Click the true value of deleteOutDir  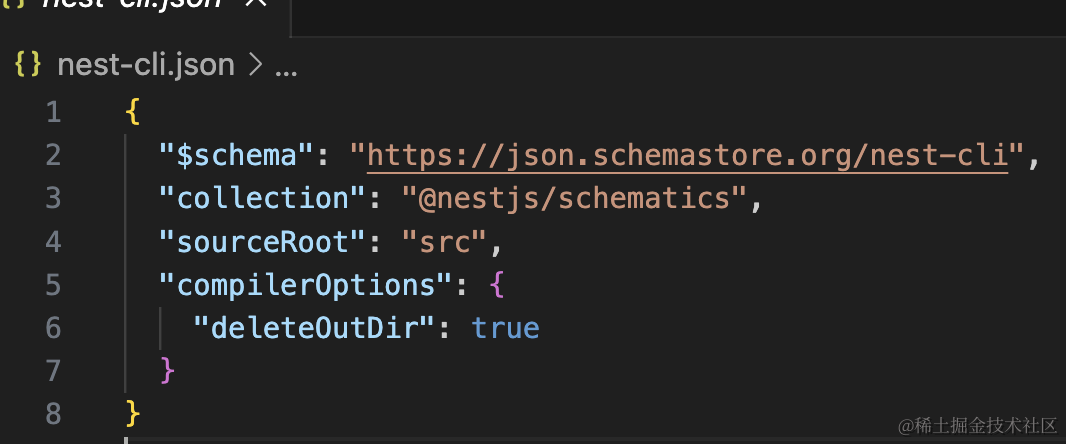[505, 328]
